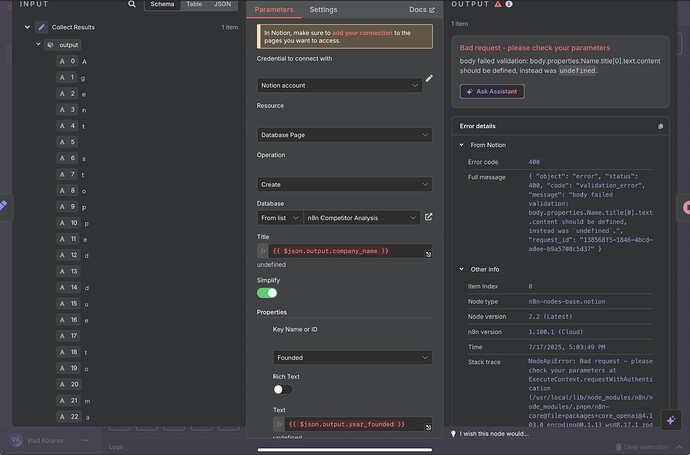Click the error code 400 value
690x455 pixels.
[x=534, y=162]
